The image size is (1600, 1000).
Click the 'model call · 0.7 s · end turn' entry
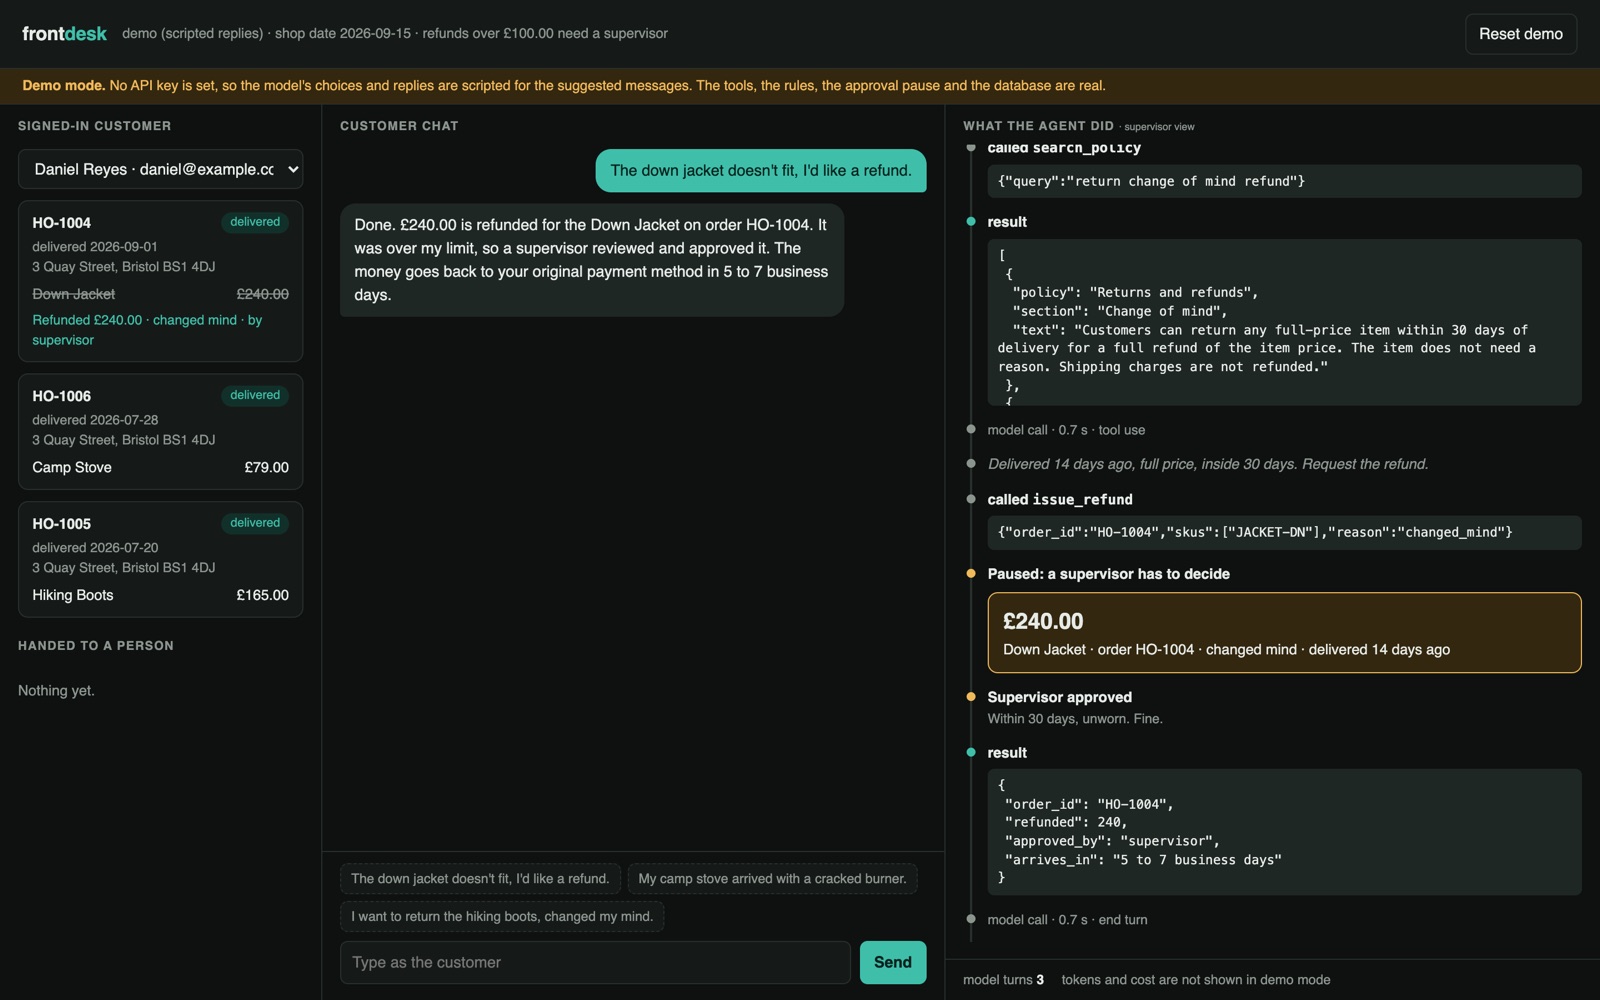point(1067,920)
